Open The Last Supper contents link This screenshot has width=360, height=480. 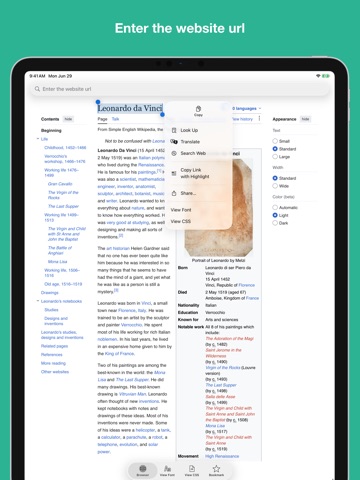(x=63, y=206)
